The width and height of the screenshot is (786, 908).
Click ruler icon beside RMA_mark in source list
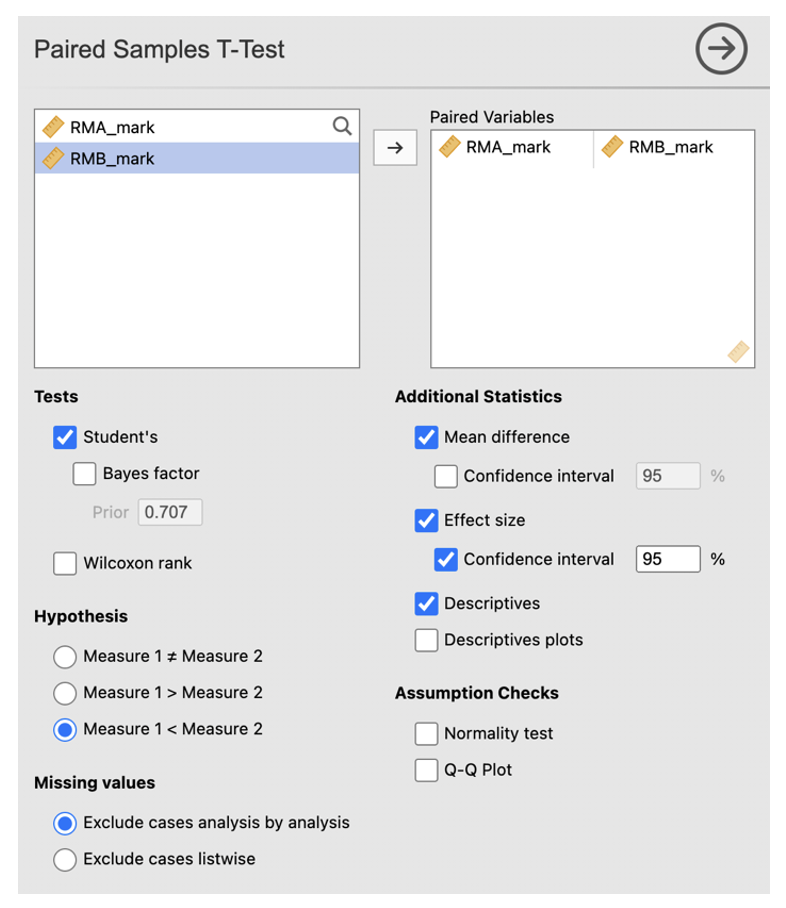click(53, 127)
